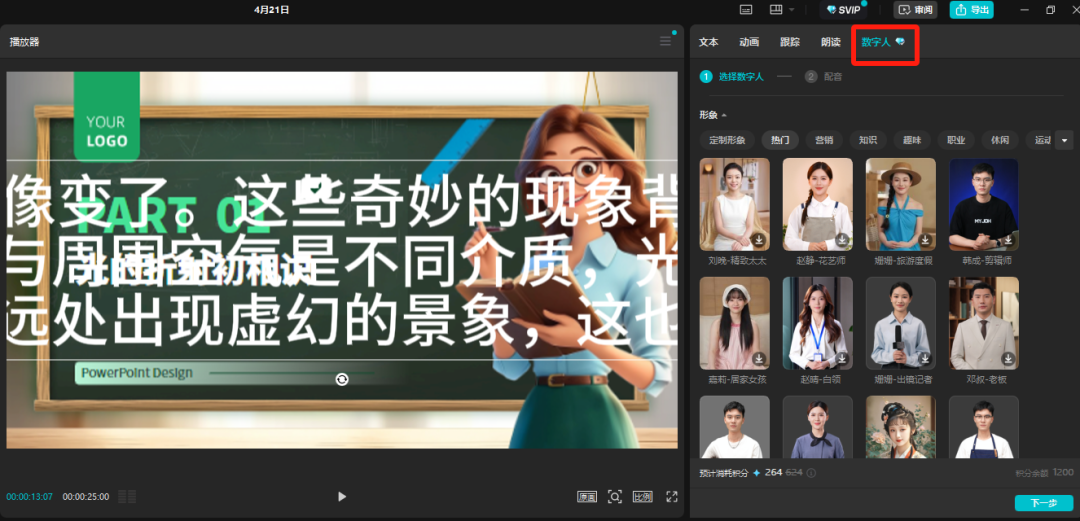This screenshot has height=521, width=1080.
Task: Download icon on 刘晓-精致太太 avatar
Action: [759, 241]
